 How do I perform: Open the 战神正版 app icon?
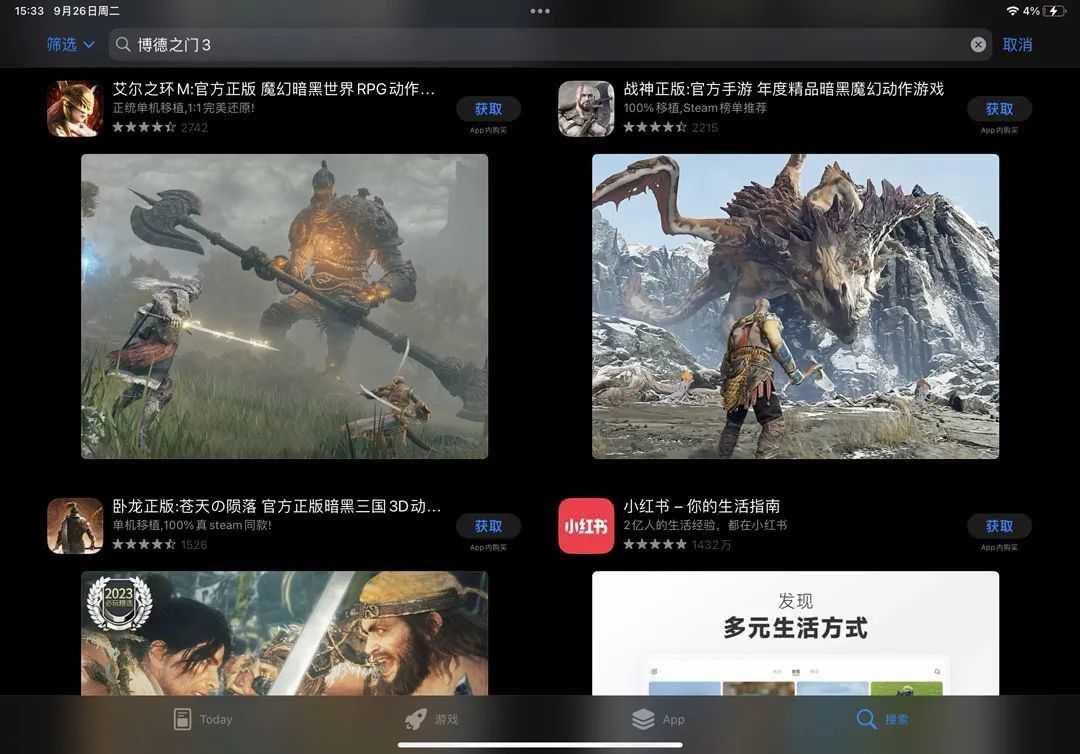click(586, 109)
